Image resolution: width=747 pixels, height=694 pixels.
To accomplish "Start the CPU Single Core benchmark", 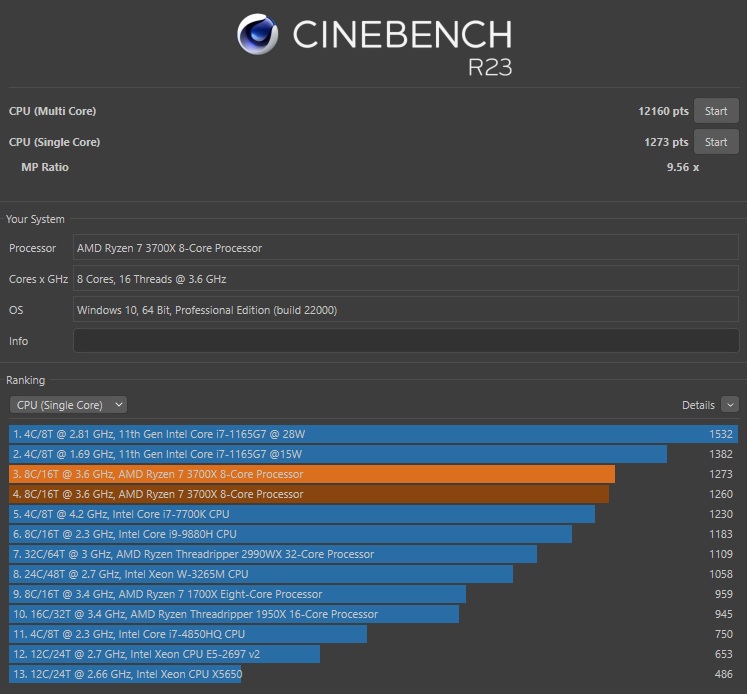I will click(716, 141).
